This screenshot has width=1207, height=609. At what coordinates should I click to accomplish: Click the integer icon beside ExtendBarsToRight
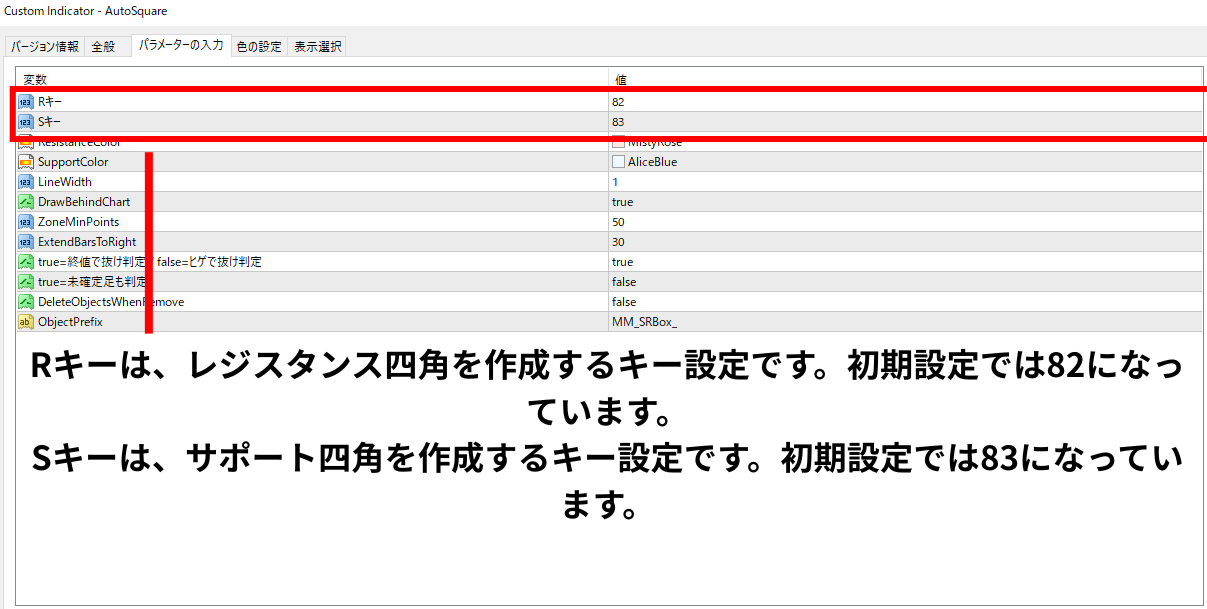[26, 242]
